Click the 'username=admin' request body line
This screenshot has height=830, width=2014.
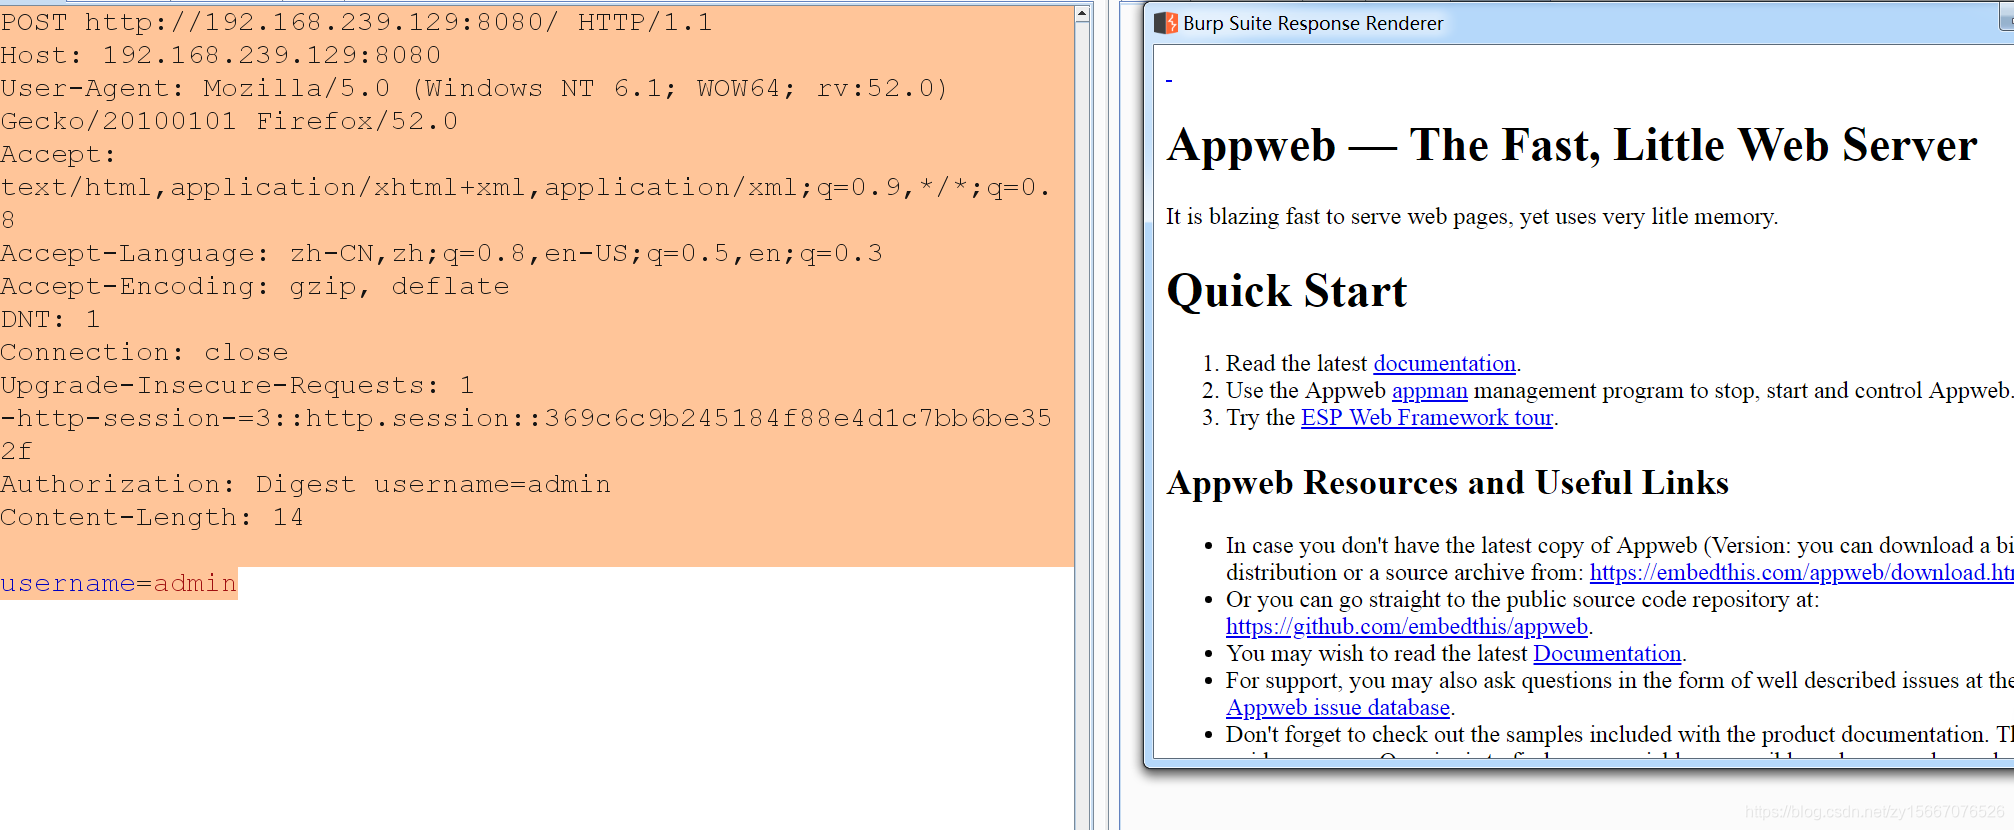point(119,583)
